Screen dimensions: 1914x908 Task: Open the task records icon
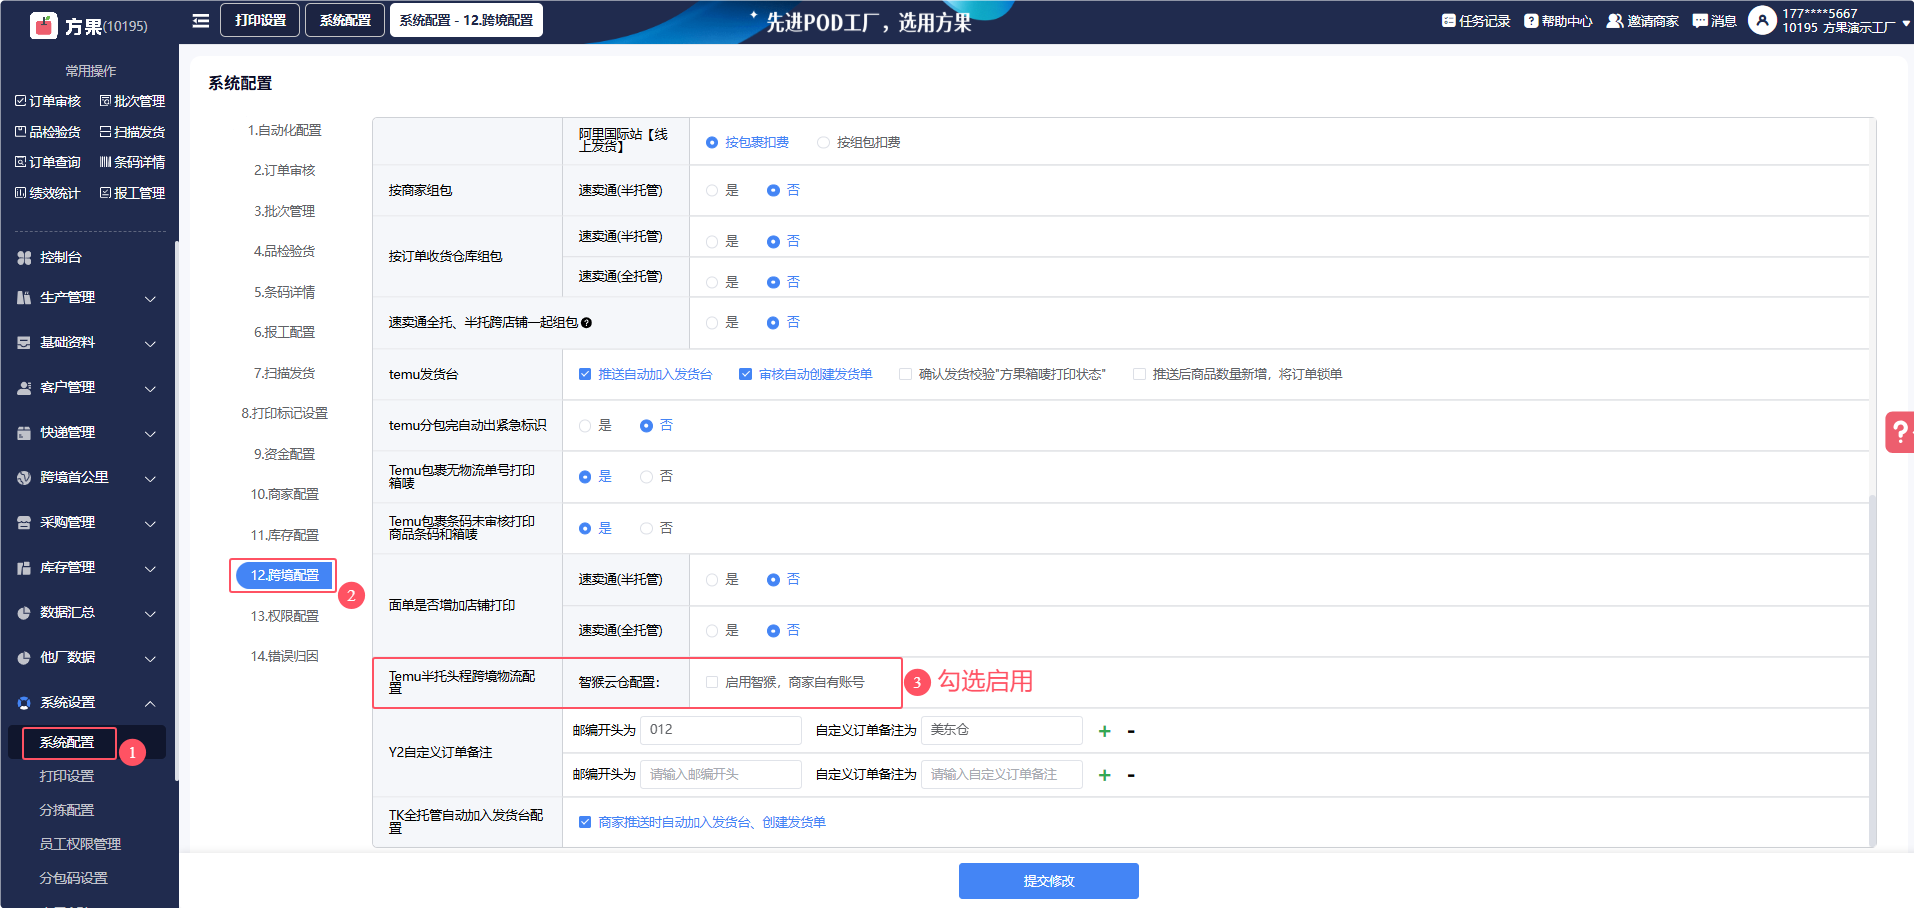point(1448,21)
